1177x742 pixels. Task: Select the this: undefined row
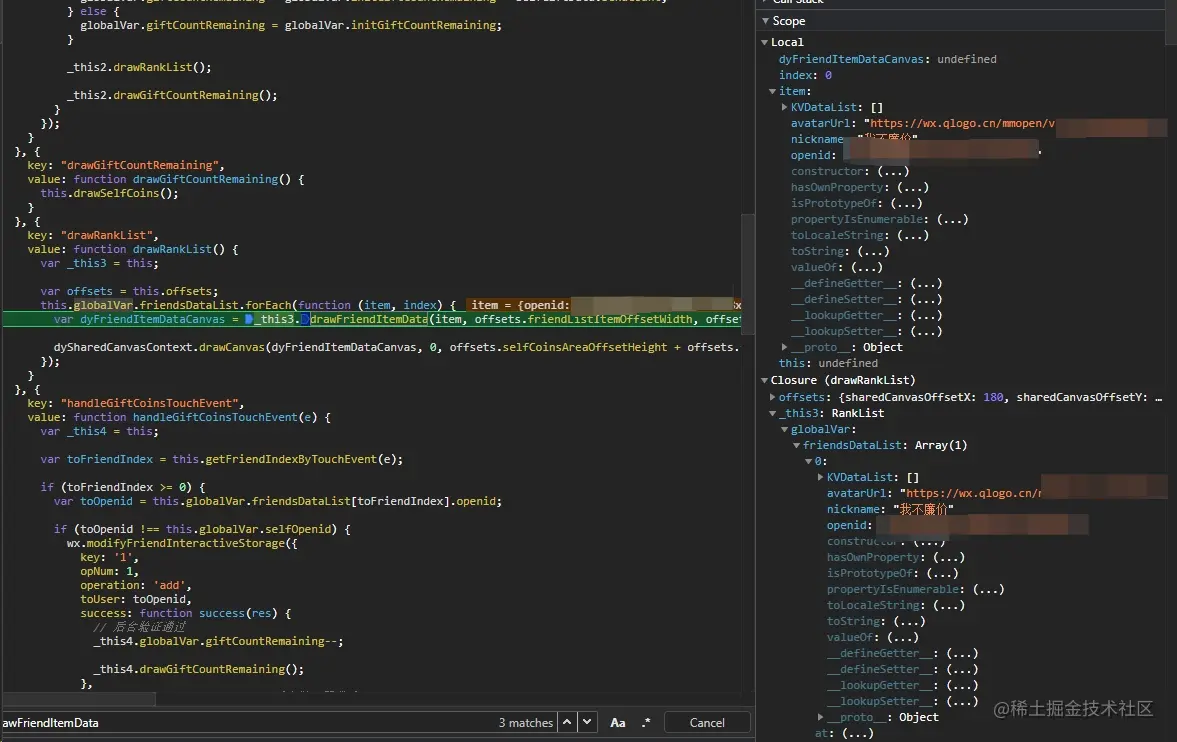coord(828,363)
